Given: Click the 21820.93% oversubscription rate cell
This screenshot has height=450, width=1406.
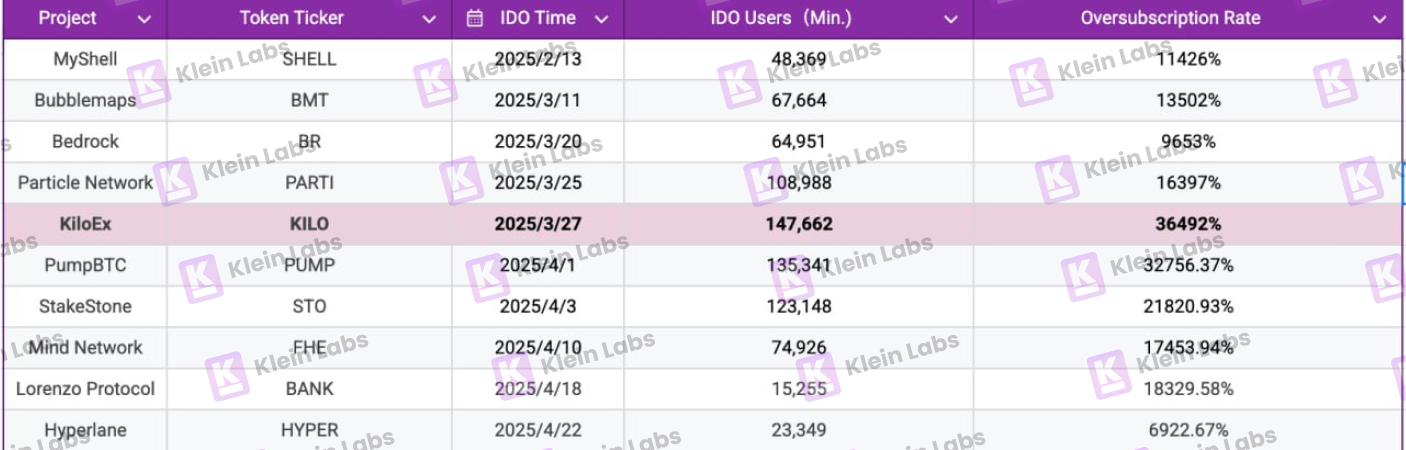Looking at the screenshot, I should point(1188,306).
